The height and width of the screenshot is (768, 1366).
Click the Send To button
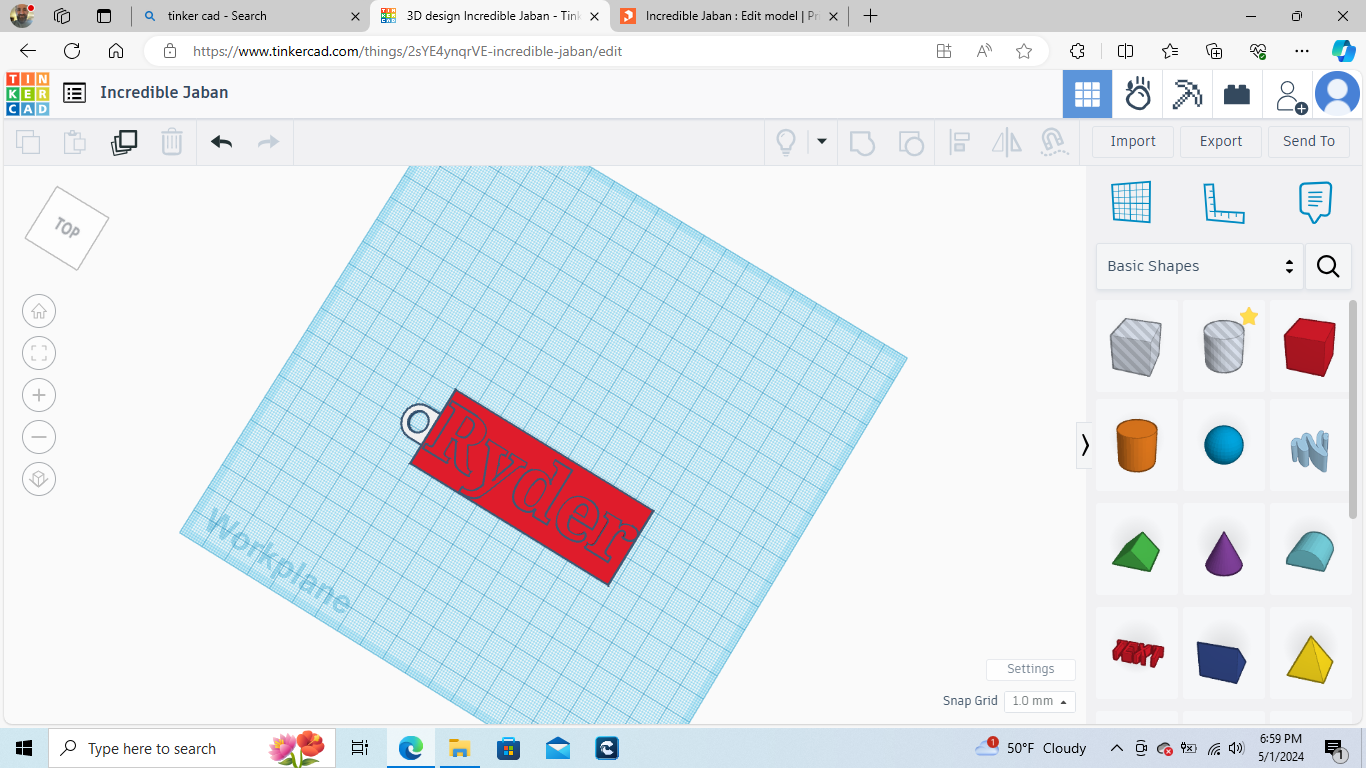[1309, 142]
